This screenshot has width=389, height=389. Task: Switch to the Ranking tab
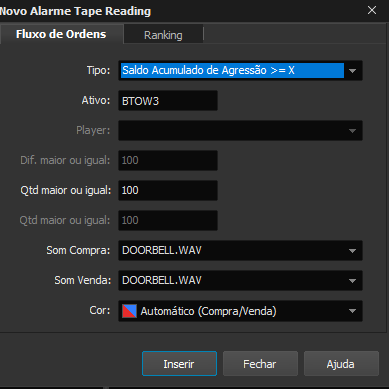(x=163, y=35)
